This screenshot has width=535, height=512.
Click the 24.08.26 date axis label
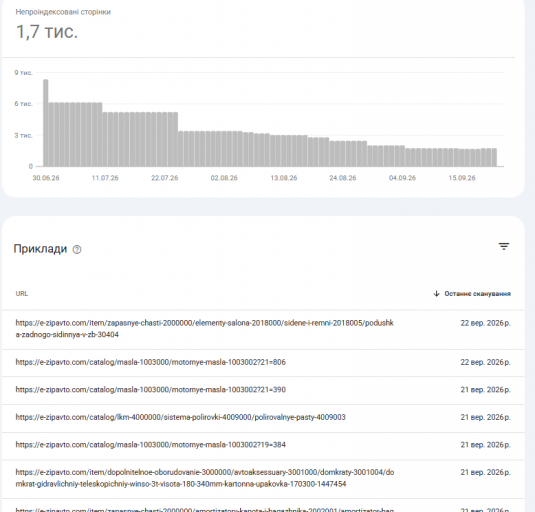tap(343, 178)
